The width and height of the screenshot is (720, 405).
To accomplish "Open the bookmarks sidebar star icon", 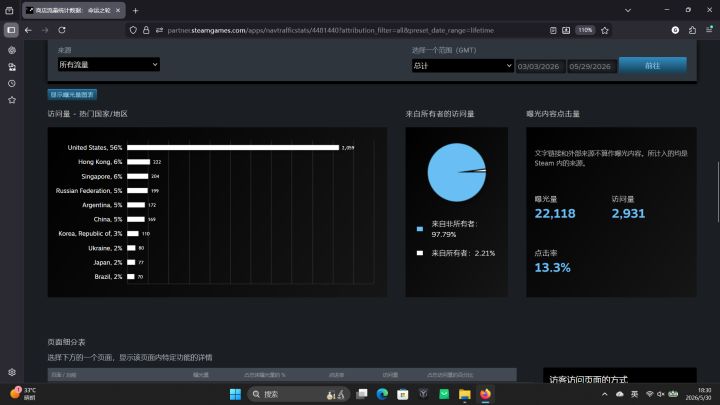I will coord(12,100).
